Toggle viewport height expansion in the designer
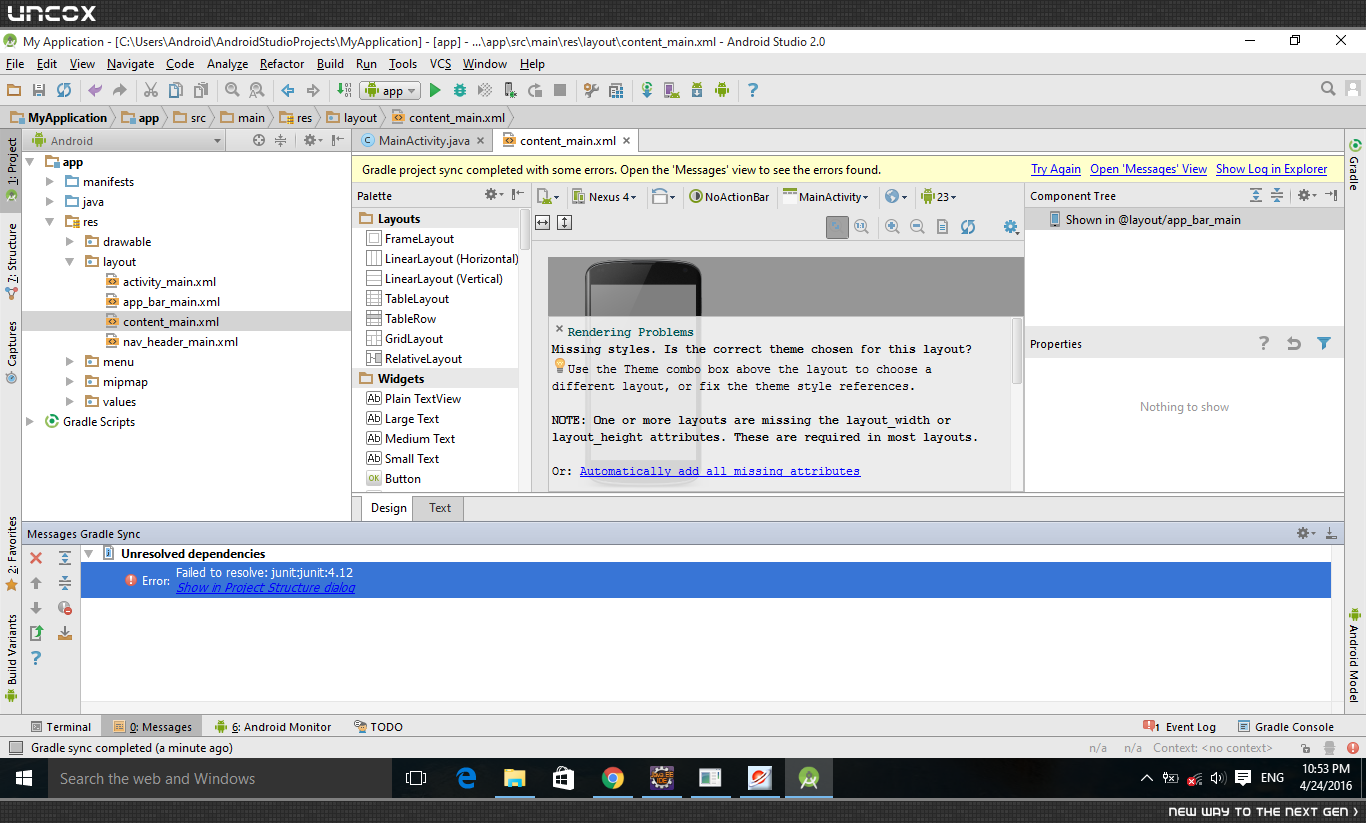Viewport: 1366px width, 823px height. pos(565,222)
